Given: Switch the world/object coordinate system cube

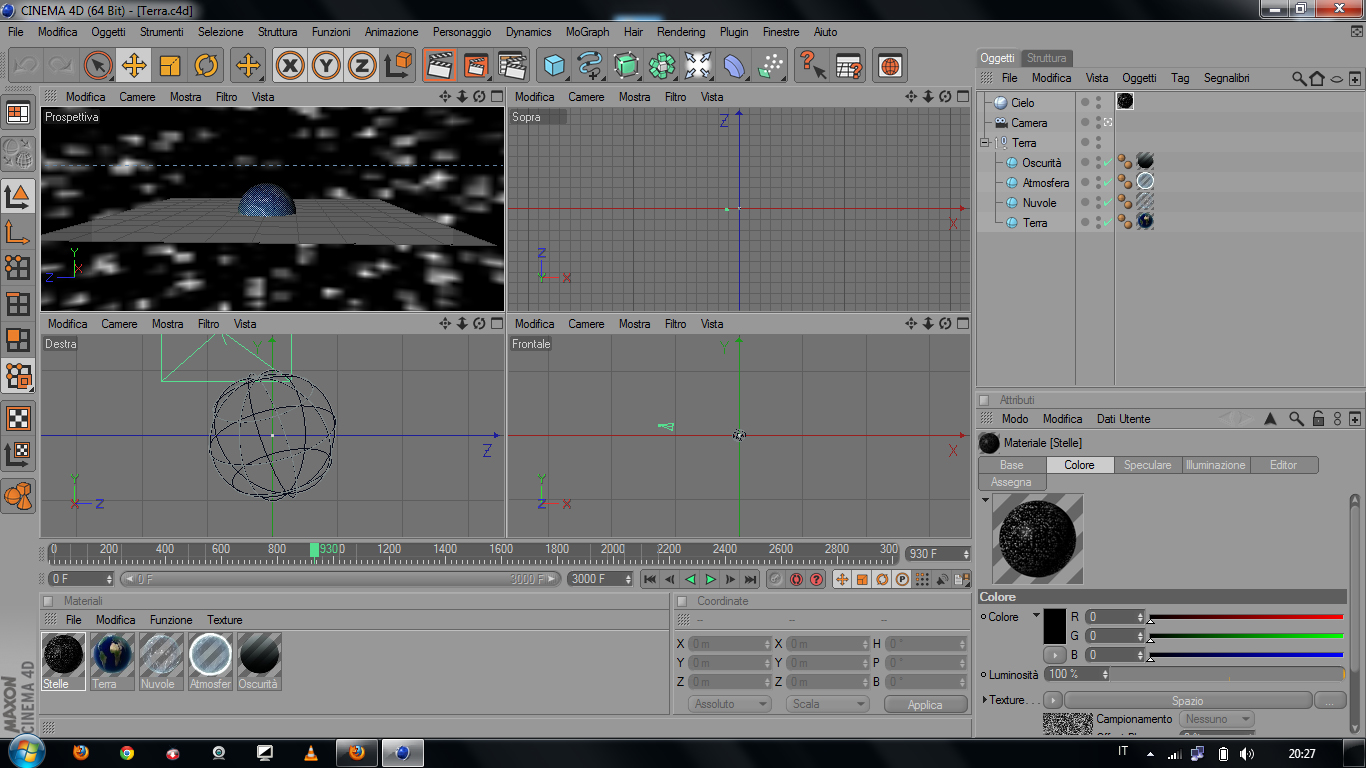Looking at the screenshot, I should [x=398, y=66].
